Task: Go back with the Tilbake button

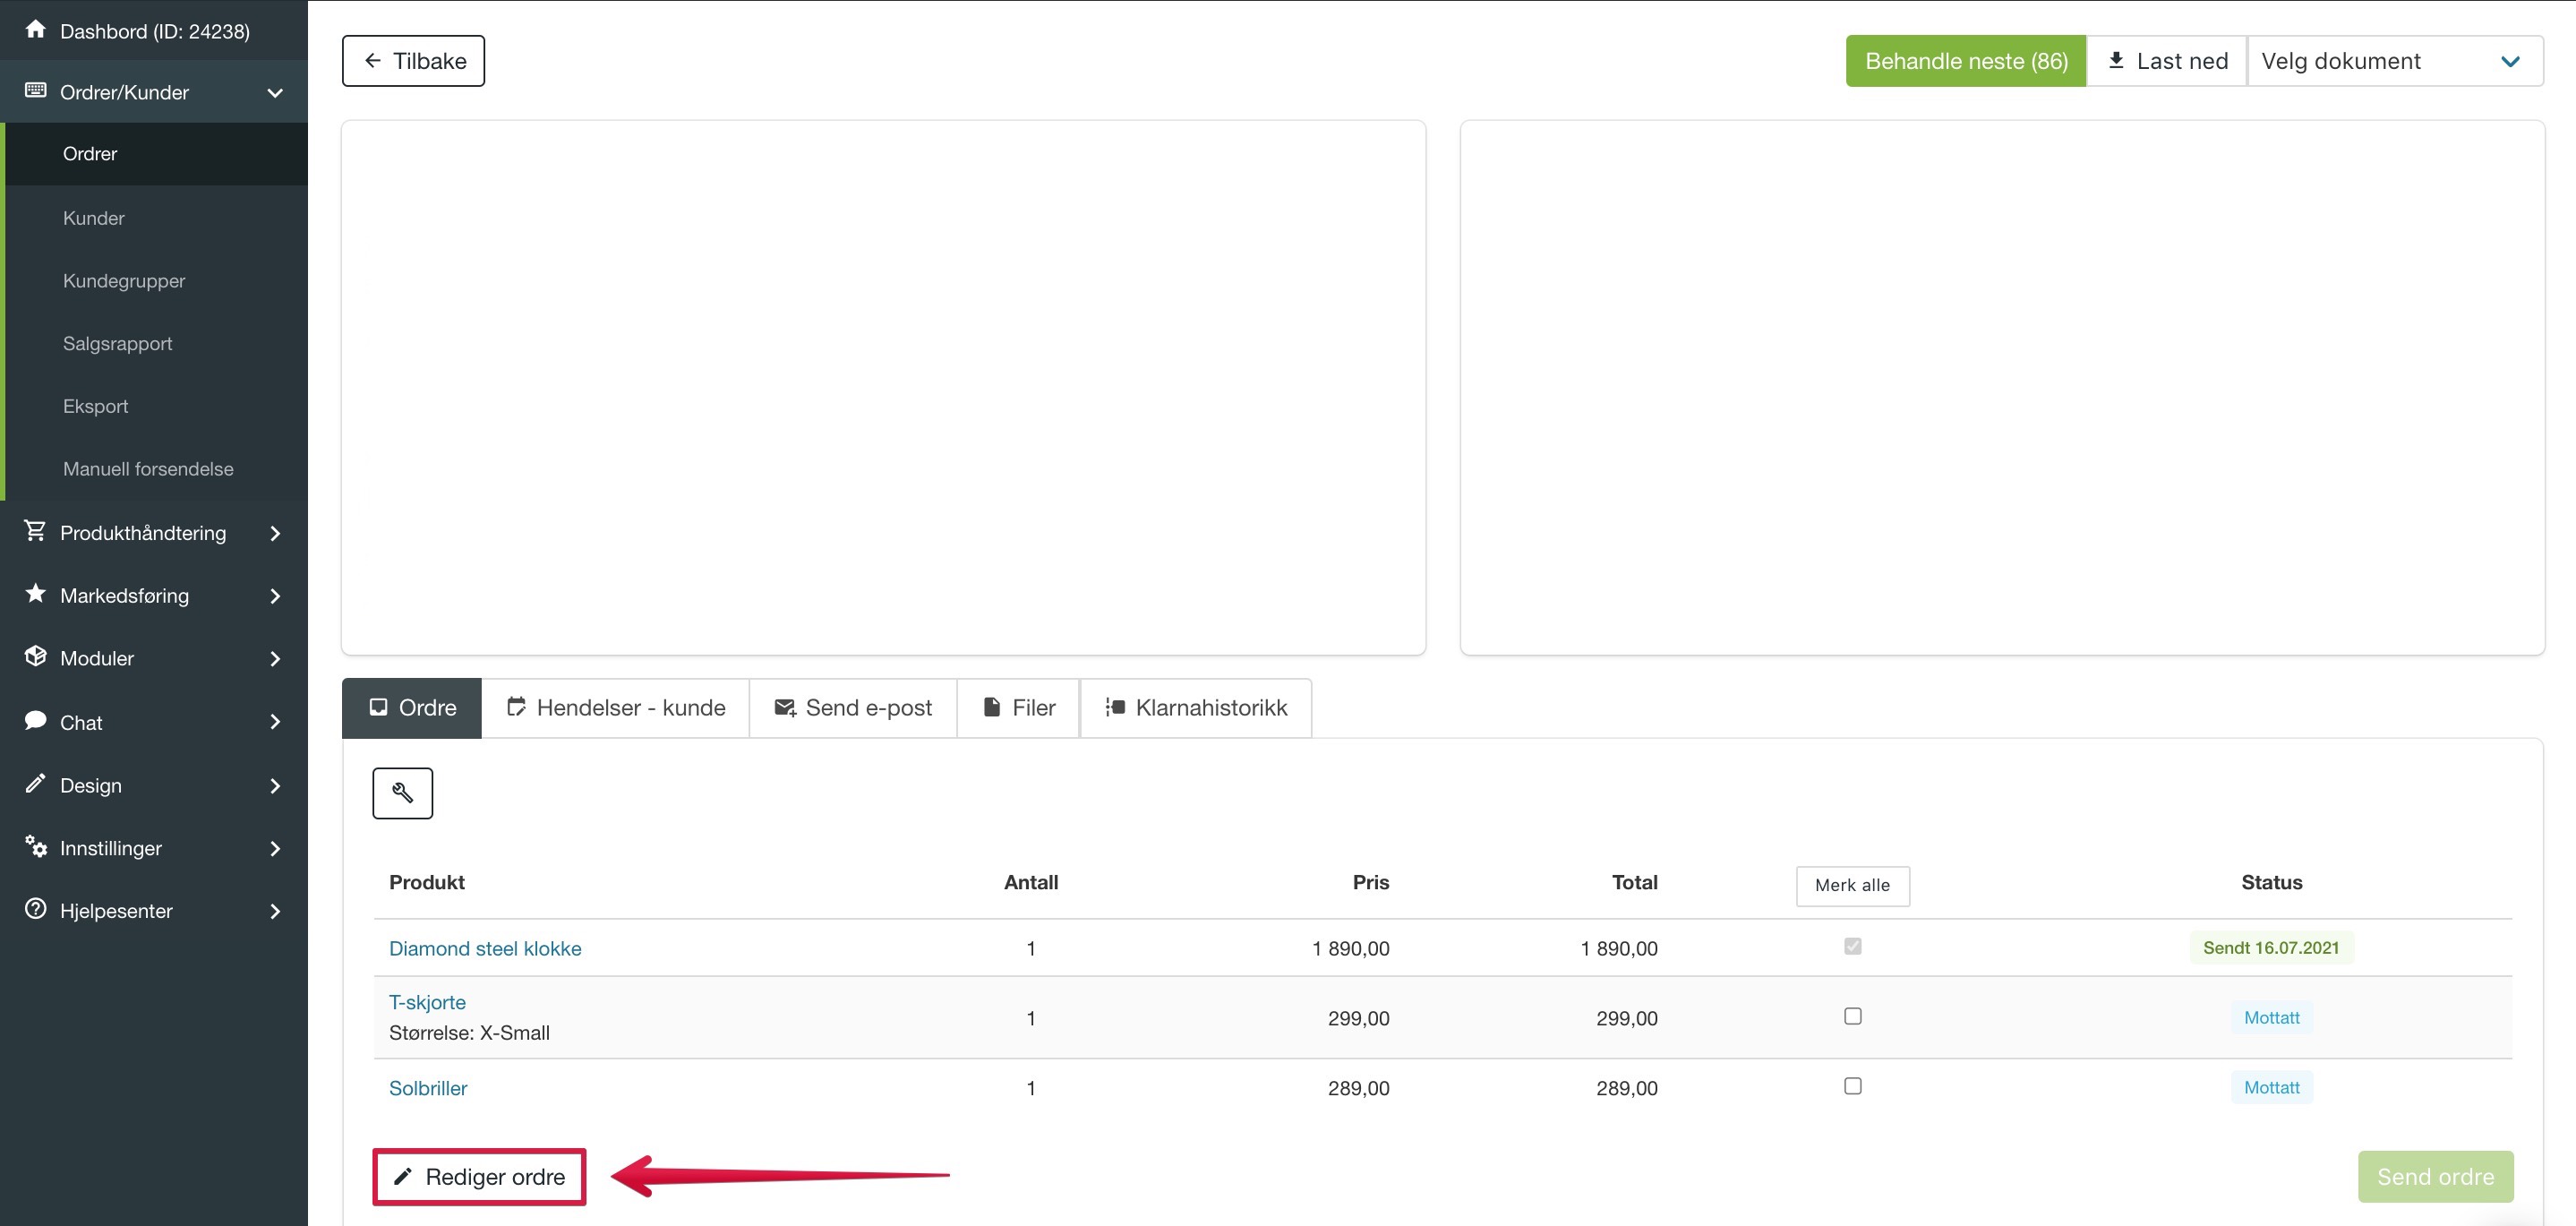Action: 413,61
